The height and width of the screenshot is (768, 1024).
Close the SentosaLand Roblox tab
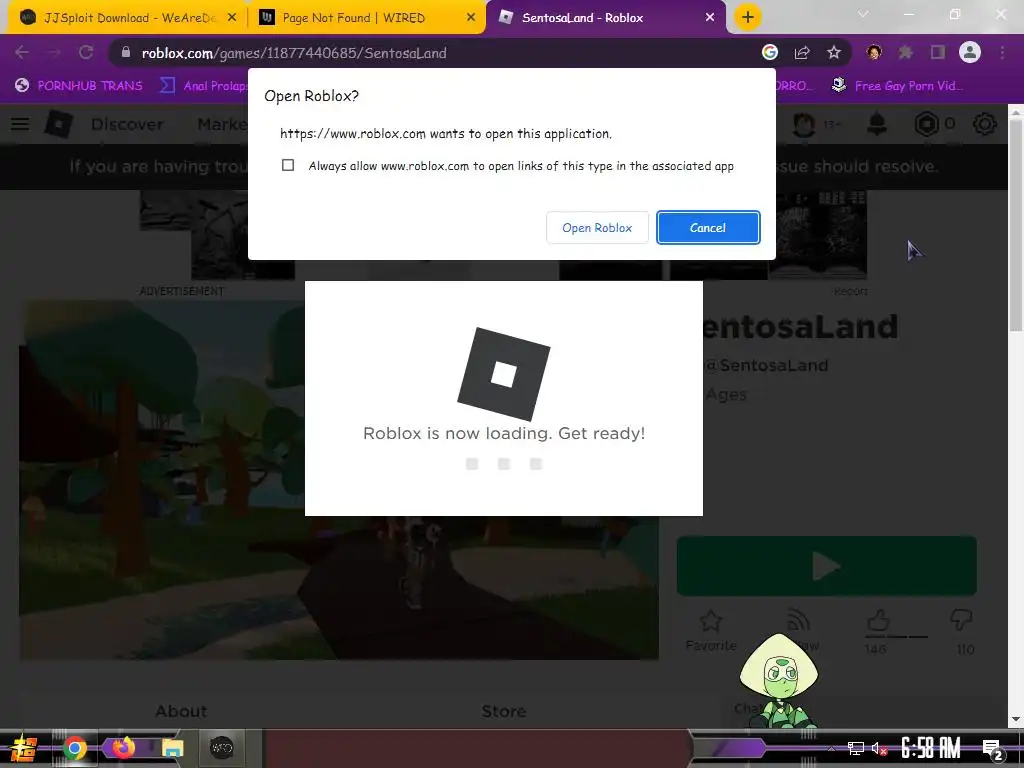click(710, 18)
